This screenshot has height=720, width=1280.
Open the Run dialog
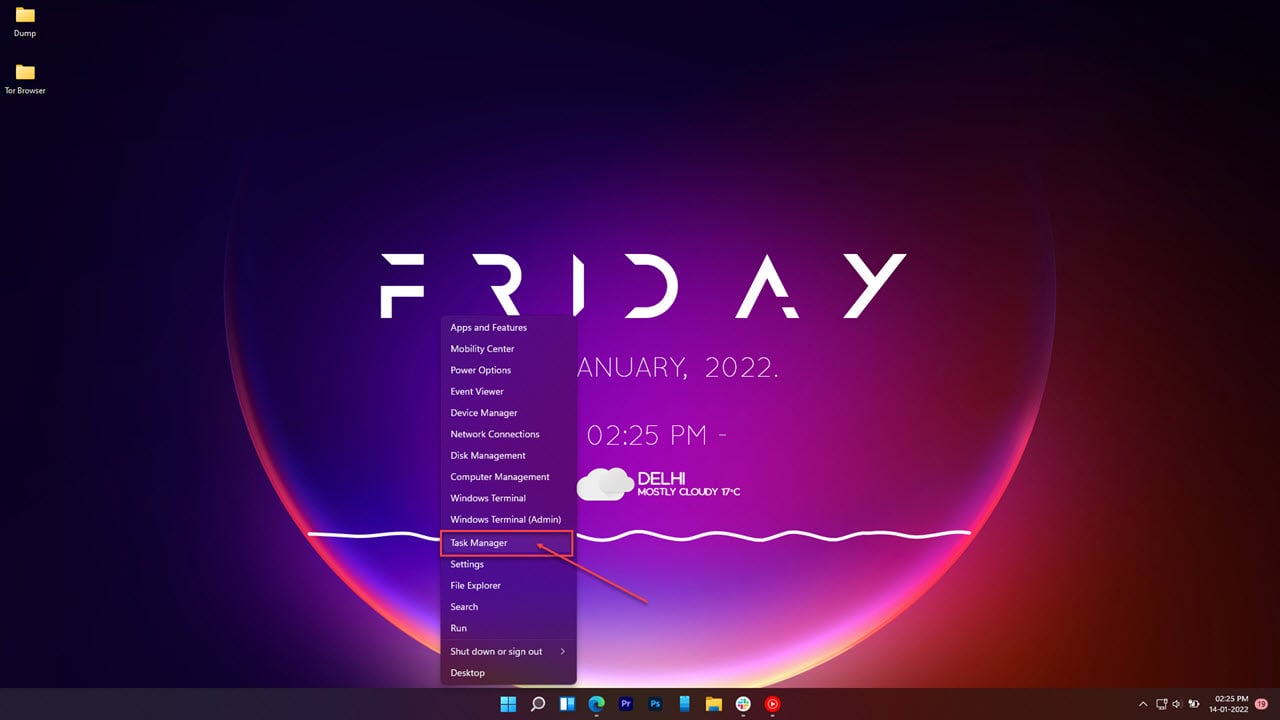pos(459,628)
